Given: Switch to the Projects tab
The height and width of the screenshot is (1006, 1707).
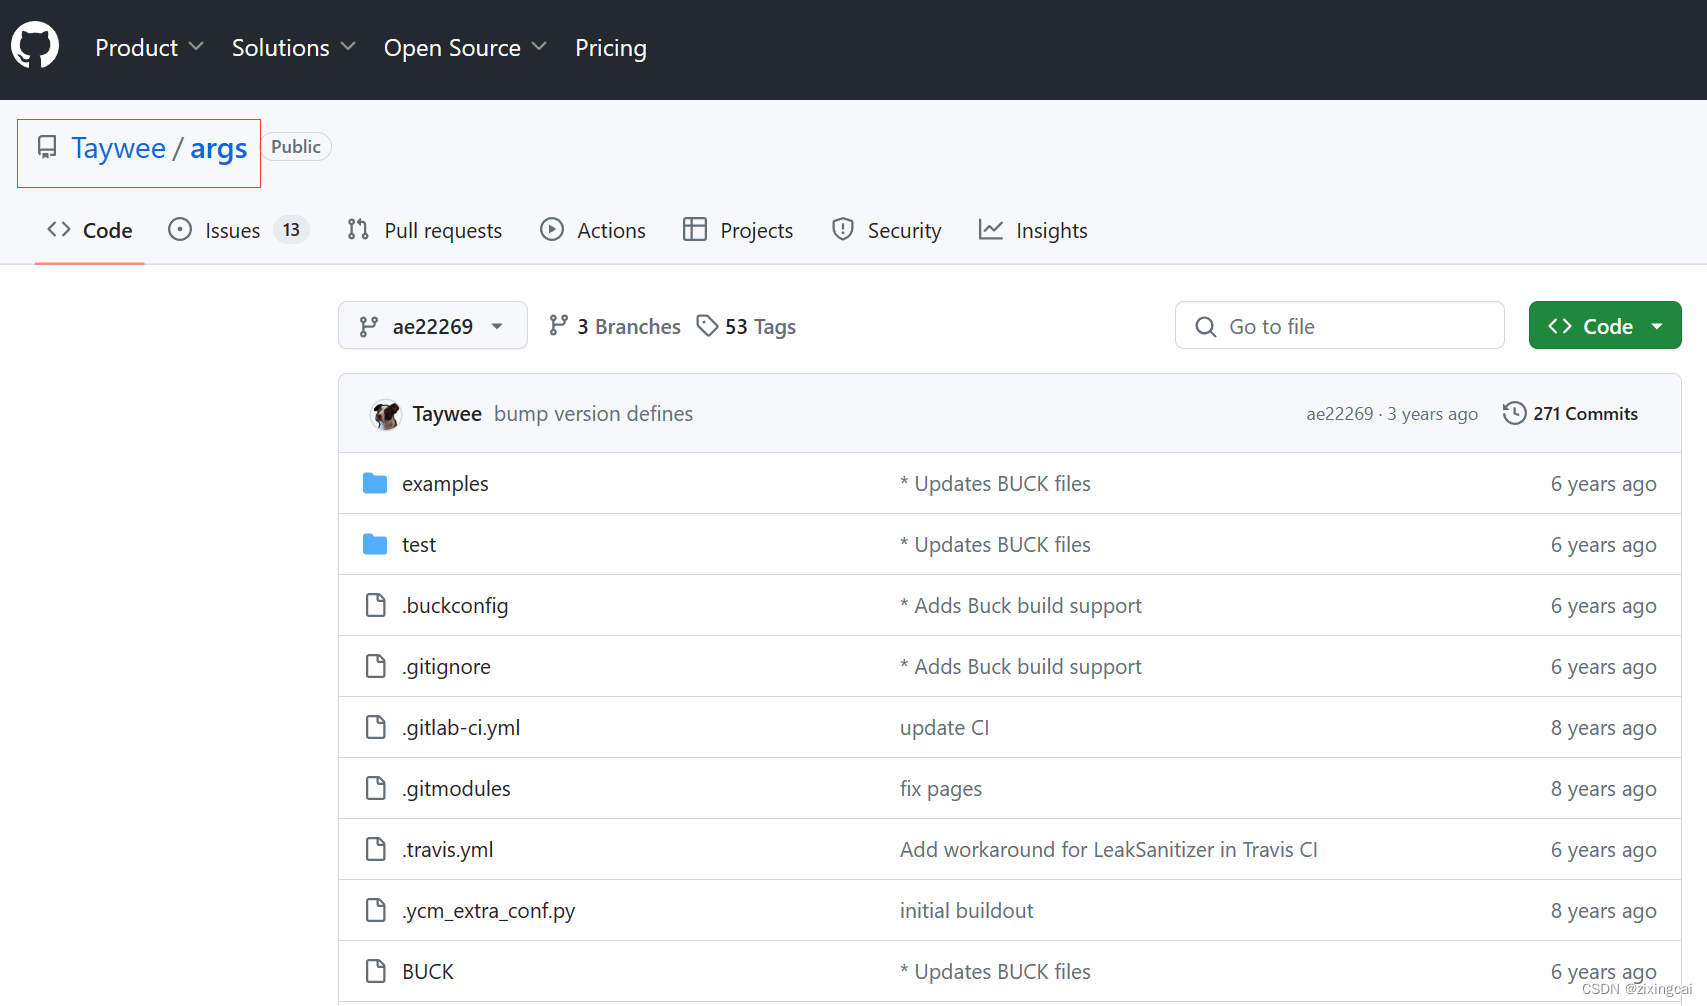Looking at the screenshot, I should point(738,230).
